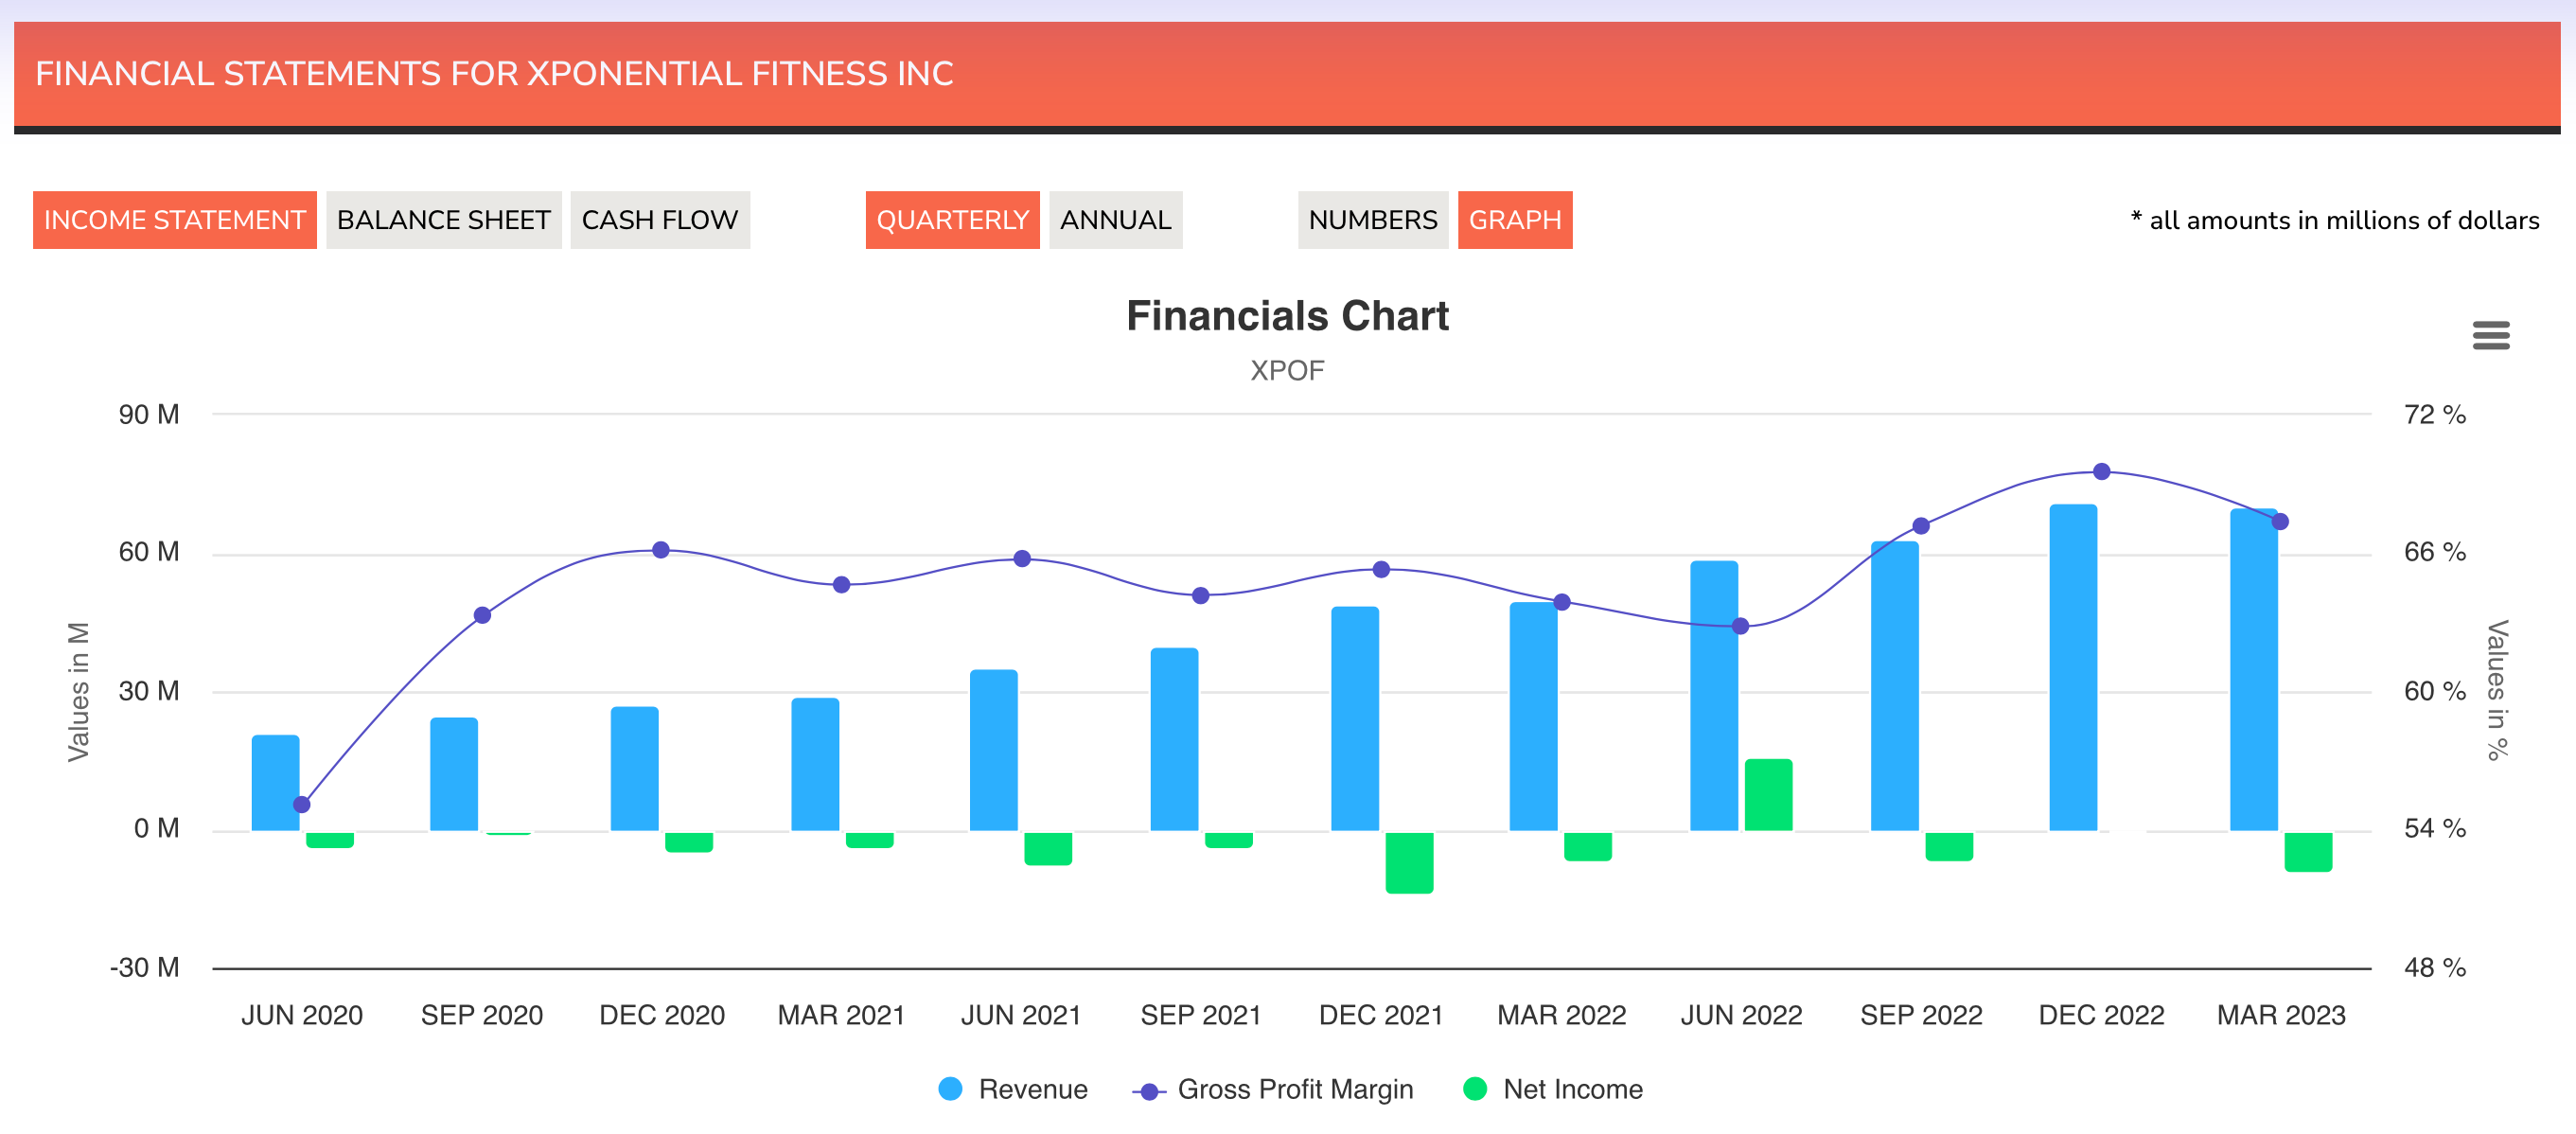This screenshot has height=1134, width=2576.
Task: Toggle the Revenue series legend item
Action: [x=1032, y=1089]
